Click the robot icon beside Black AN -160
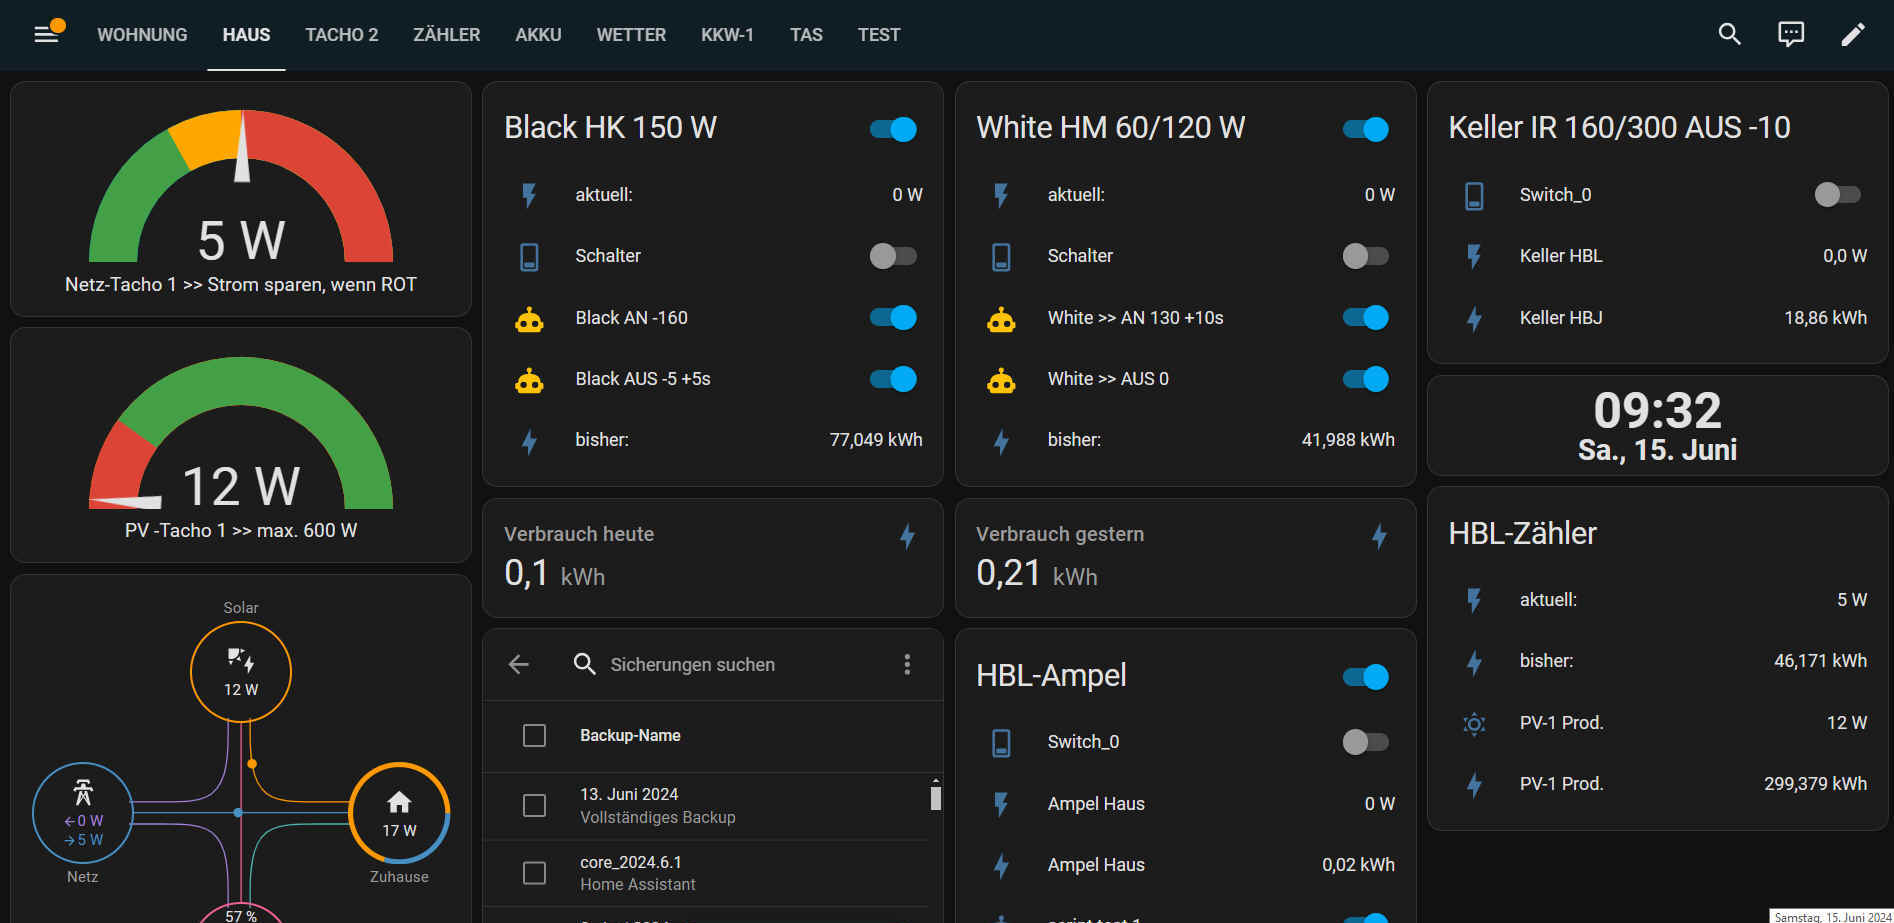Screen dimensions: 1894x923 click(x=529, y=320)
